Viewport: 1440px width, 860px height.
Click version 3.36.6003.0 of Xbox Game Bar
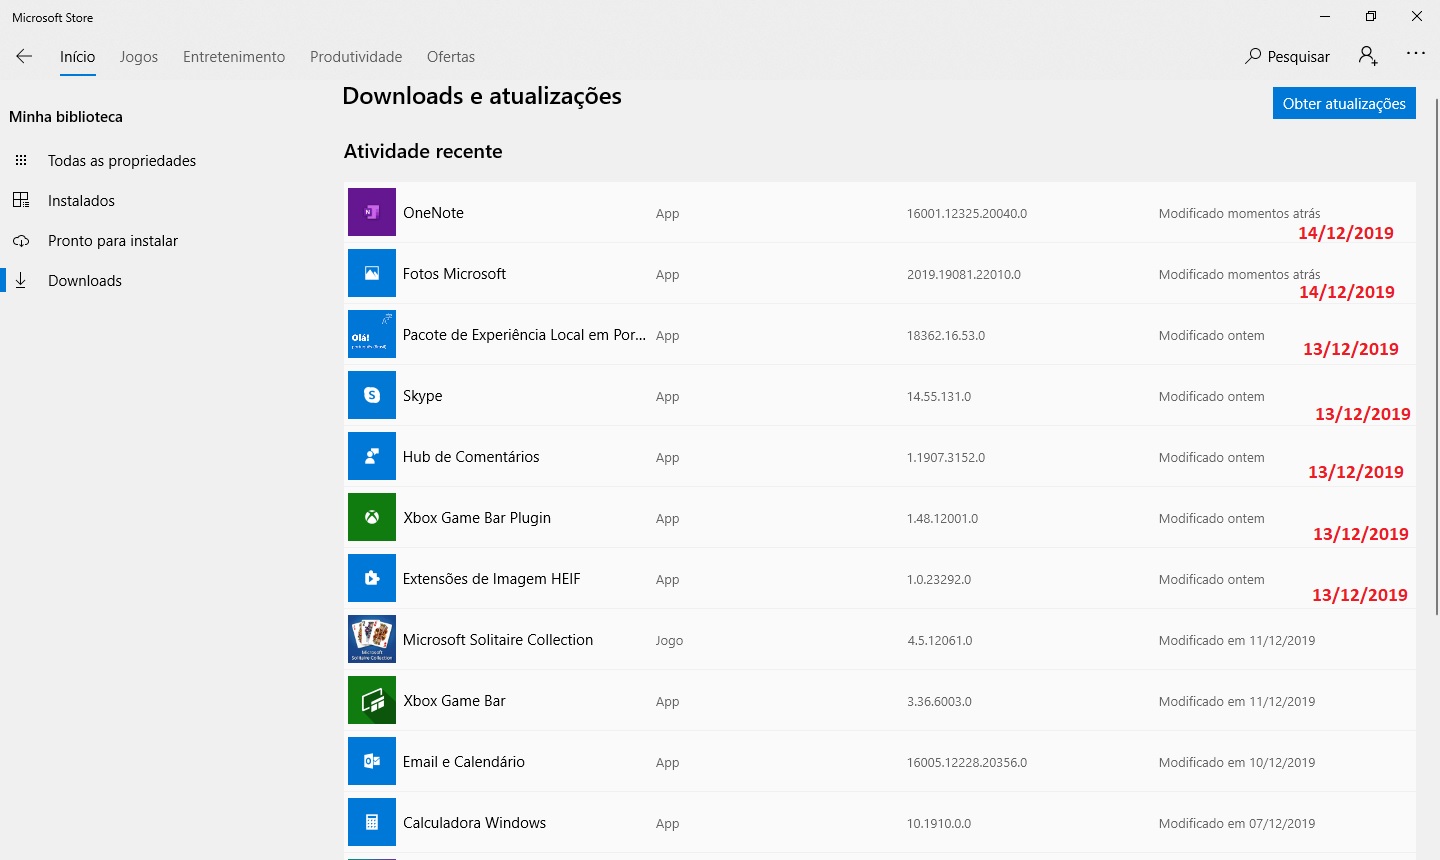point(939,702)
